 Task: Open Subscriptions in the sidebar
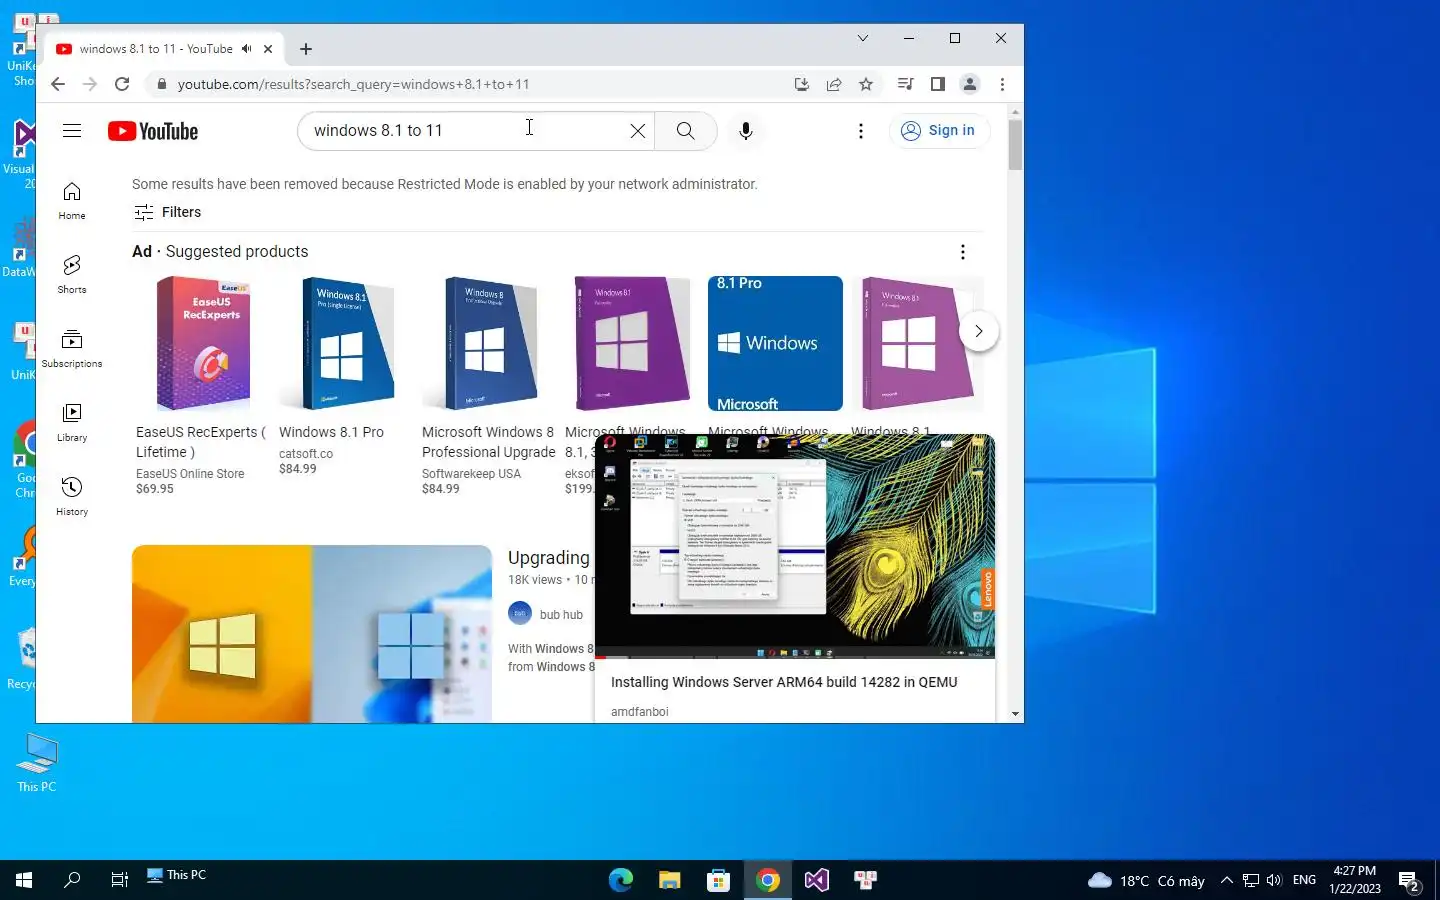(x=72, y=348)
